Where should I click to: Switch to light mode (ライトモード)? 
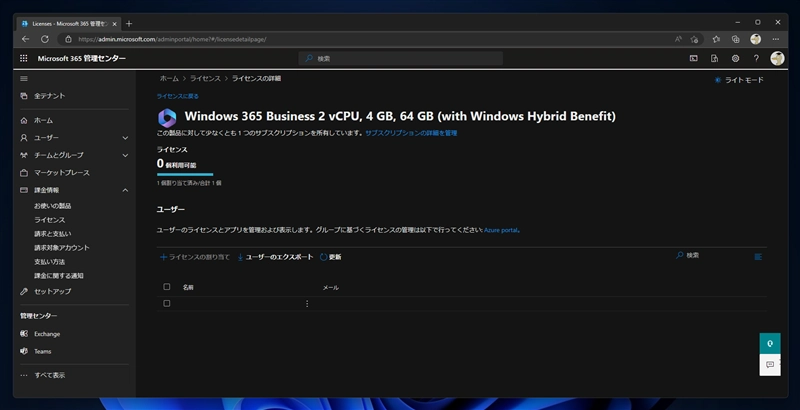pos(739,80)
